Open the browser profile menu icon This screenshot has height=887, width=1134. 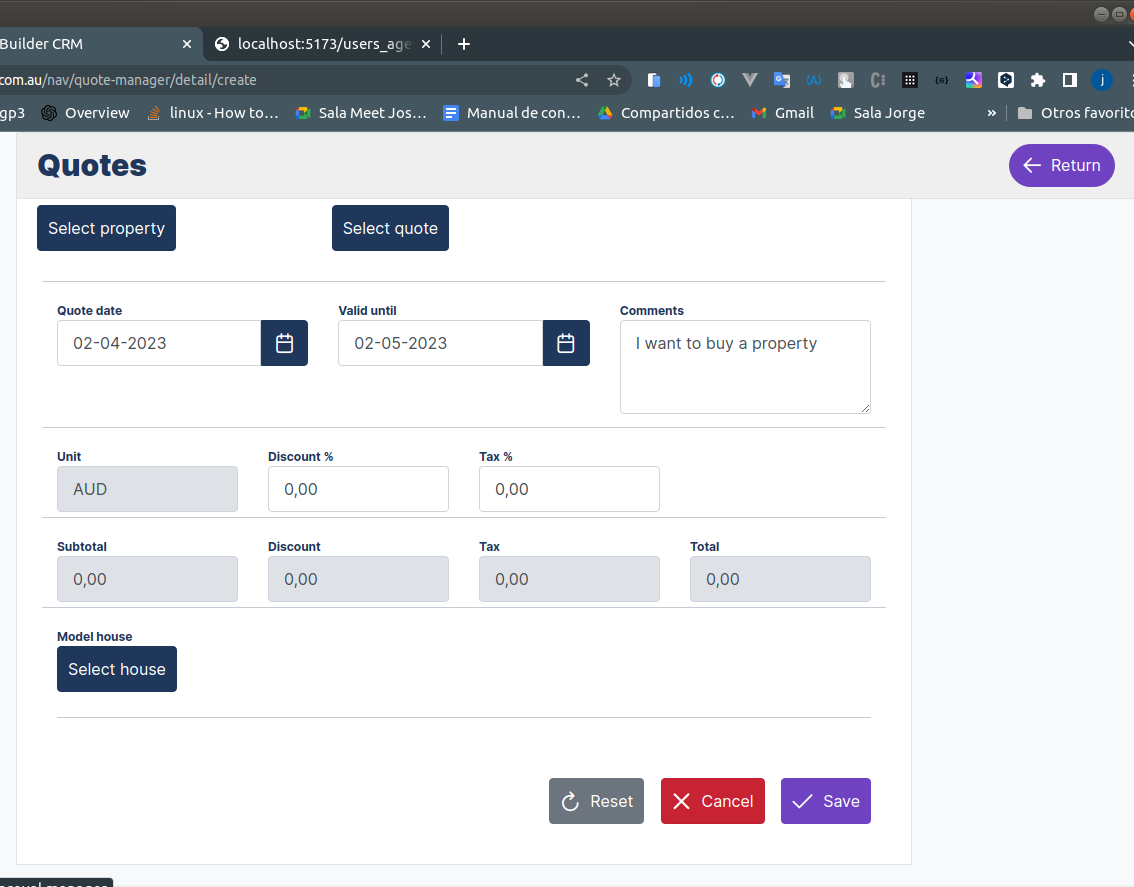tap(1102, 79)
